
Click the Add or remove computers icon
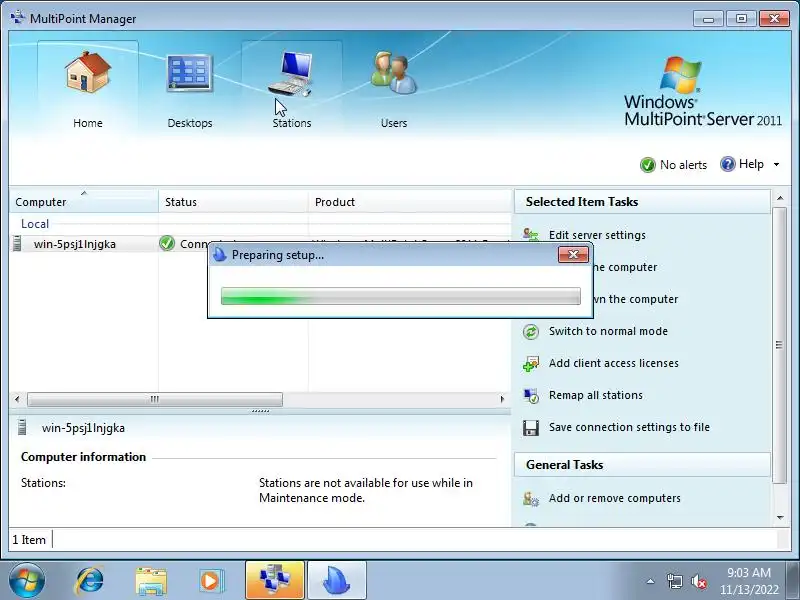click(531, 498)
